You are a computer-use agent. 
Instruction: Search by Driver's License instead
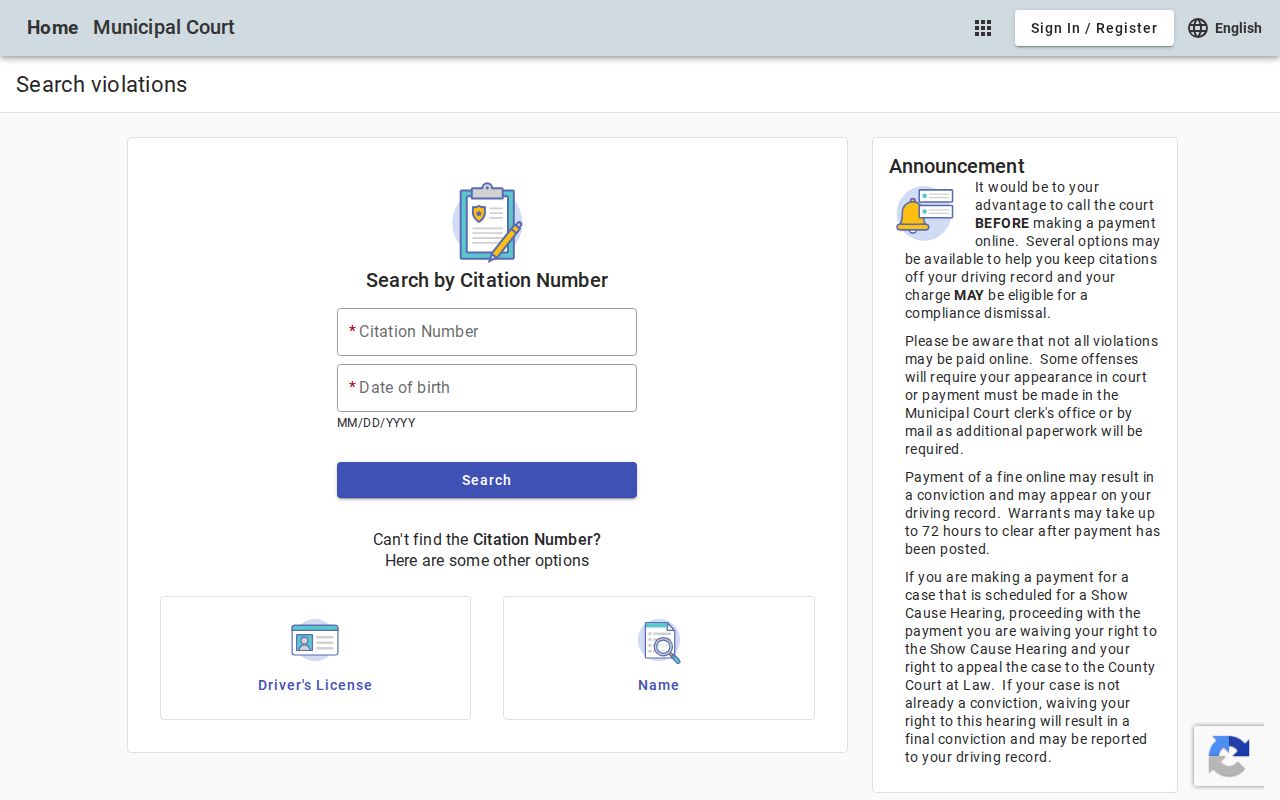pyautogui.click(x=315, y=658)
